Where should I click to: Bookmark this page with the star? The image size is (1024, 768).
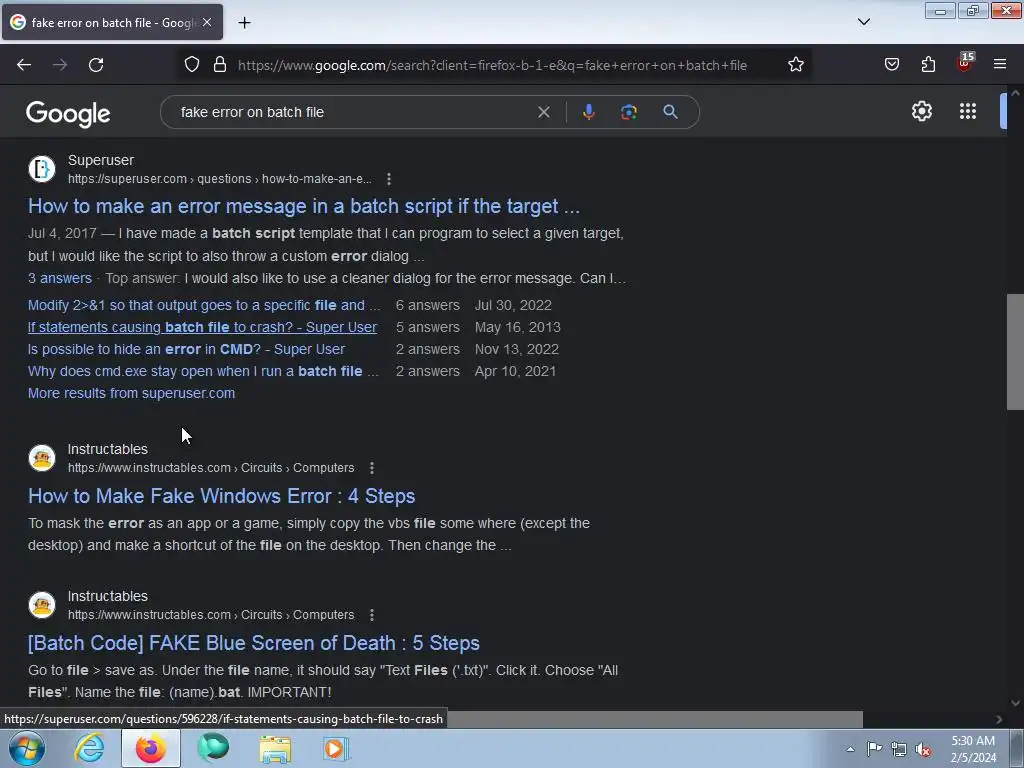click(x=795, y=65)
